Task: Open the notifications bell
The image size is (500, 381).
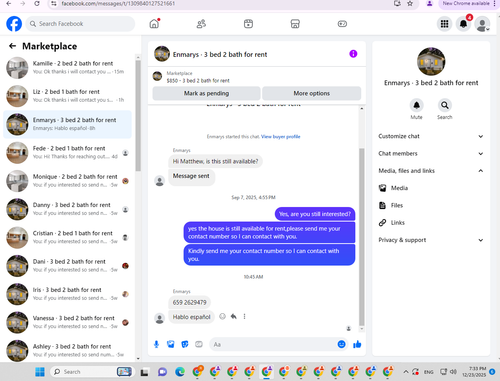Action: click(463, 24)
